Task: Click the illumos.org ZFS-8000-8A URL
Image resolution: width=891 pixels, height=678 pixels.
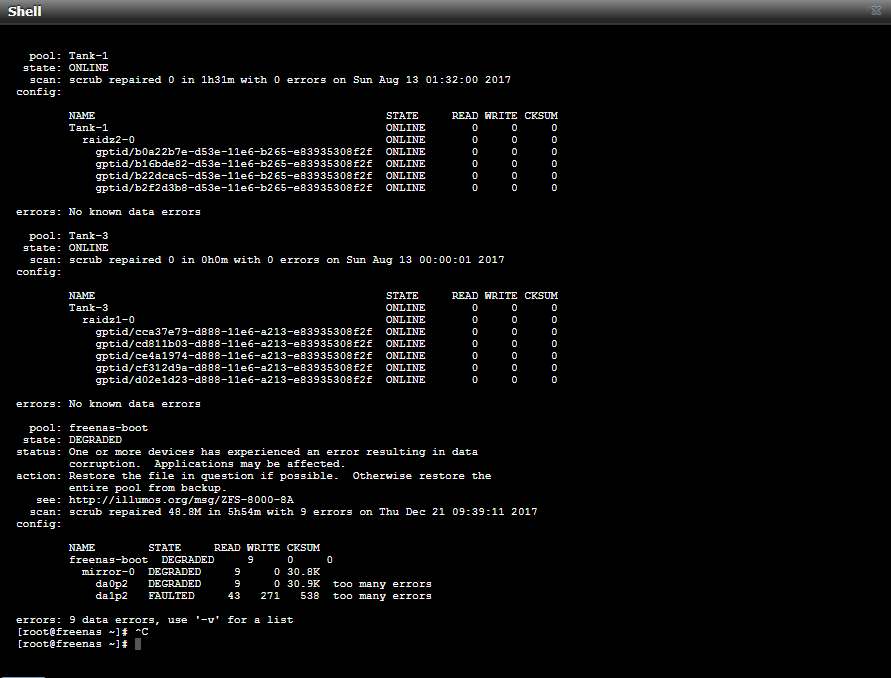Action: 181,500
